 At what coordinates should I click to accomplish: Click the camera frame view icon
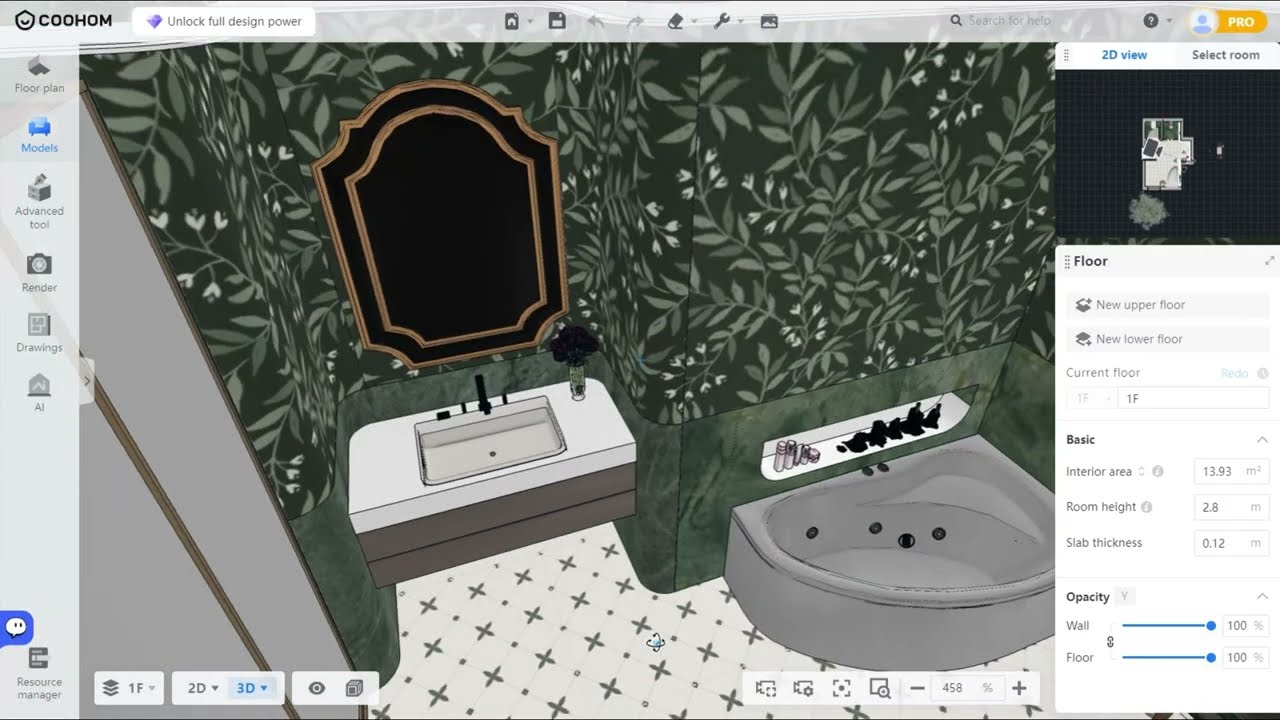(766, 688)
